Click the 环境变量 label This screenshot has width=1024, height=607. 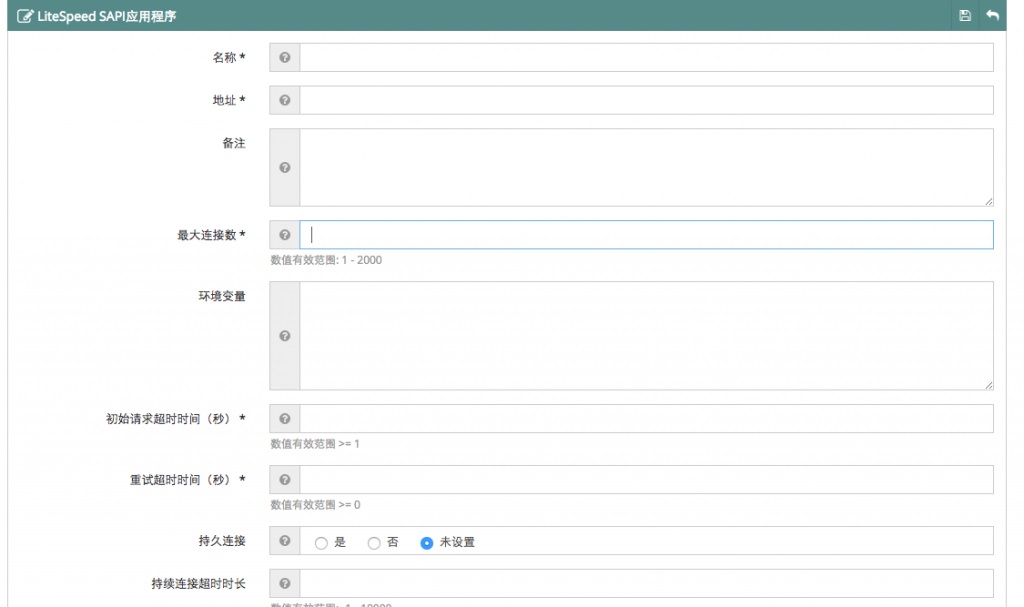222,296
